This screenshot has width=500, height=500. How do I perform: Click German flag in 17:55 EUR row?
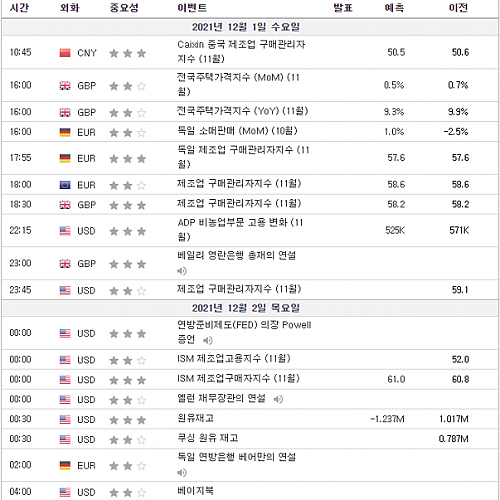click(65, 158)
